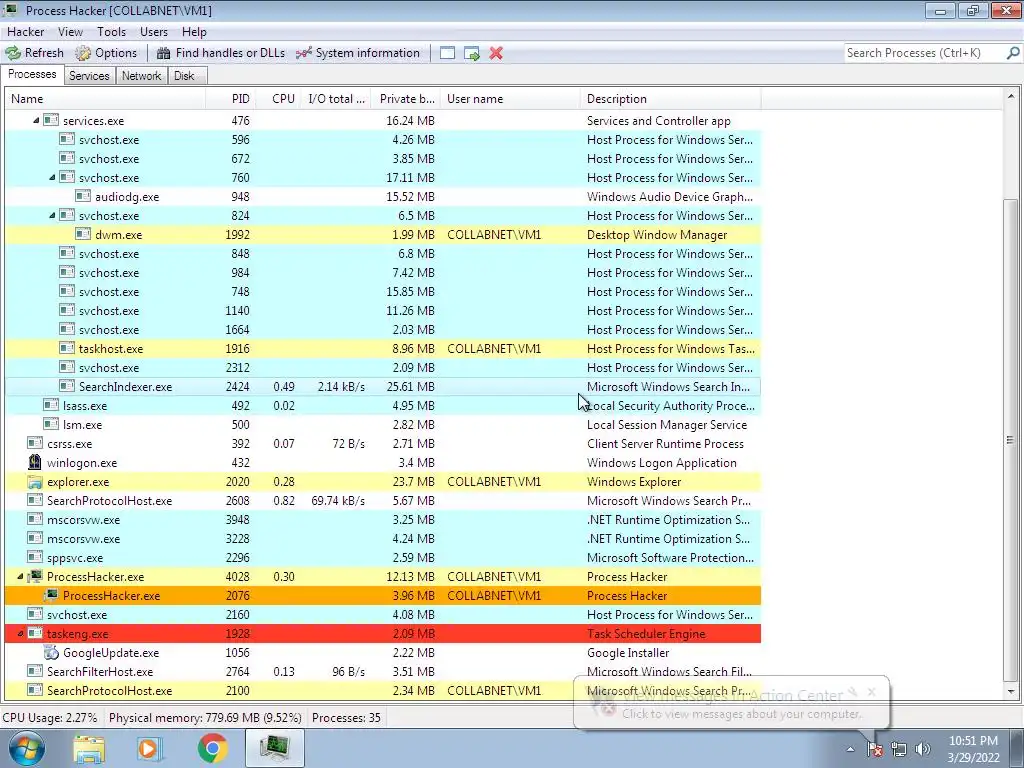The width and height of the screenshot is (1024, 768).
Task: Click the scrollbar up arrow
Action: point(1010,97)
